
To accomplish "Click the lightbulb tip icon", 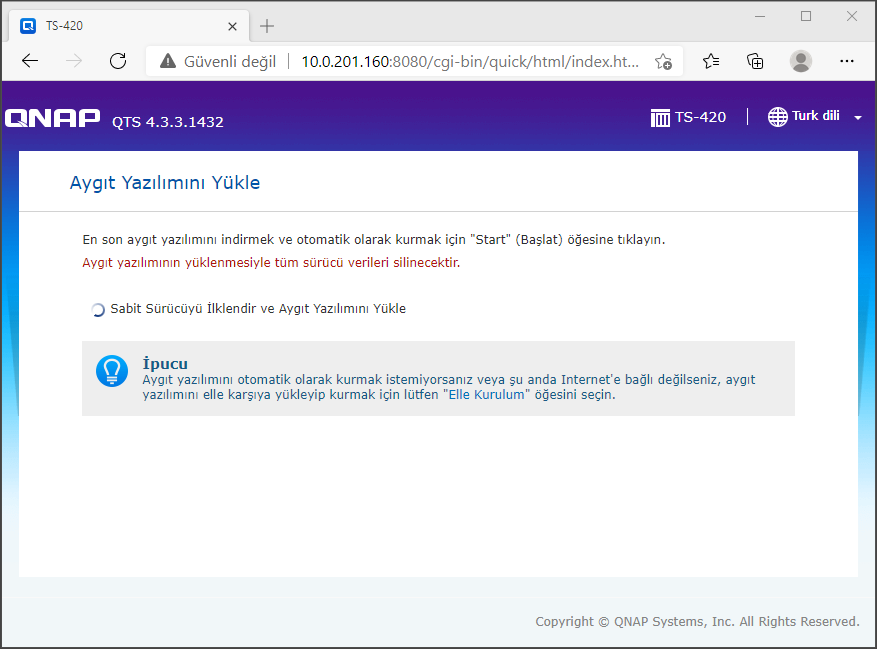I will [112, 370].
